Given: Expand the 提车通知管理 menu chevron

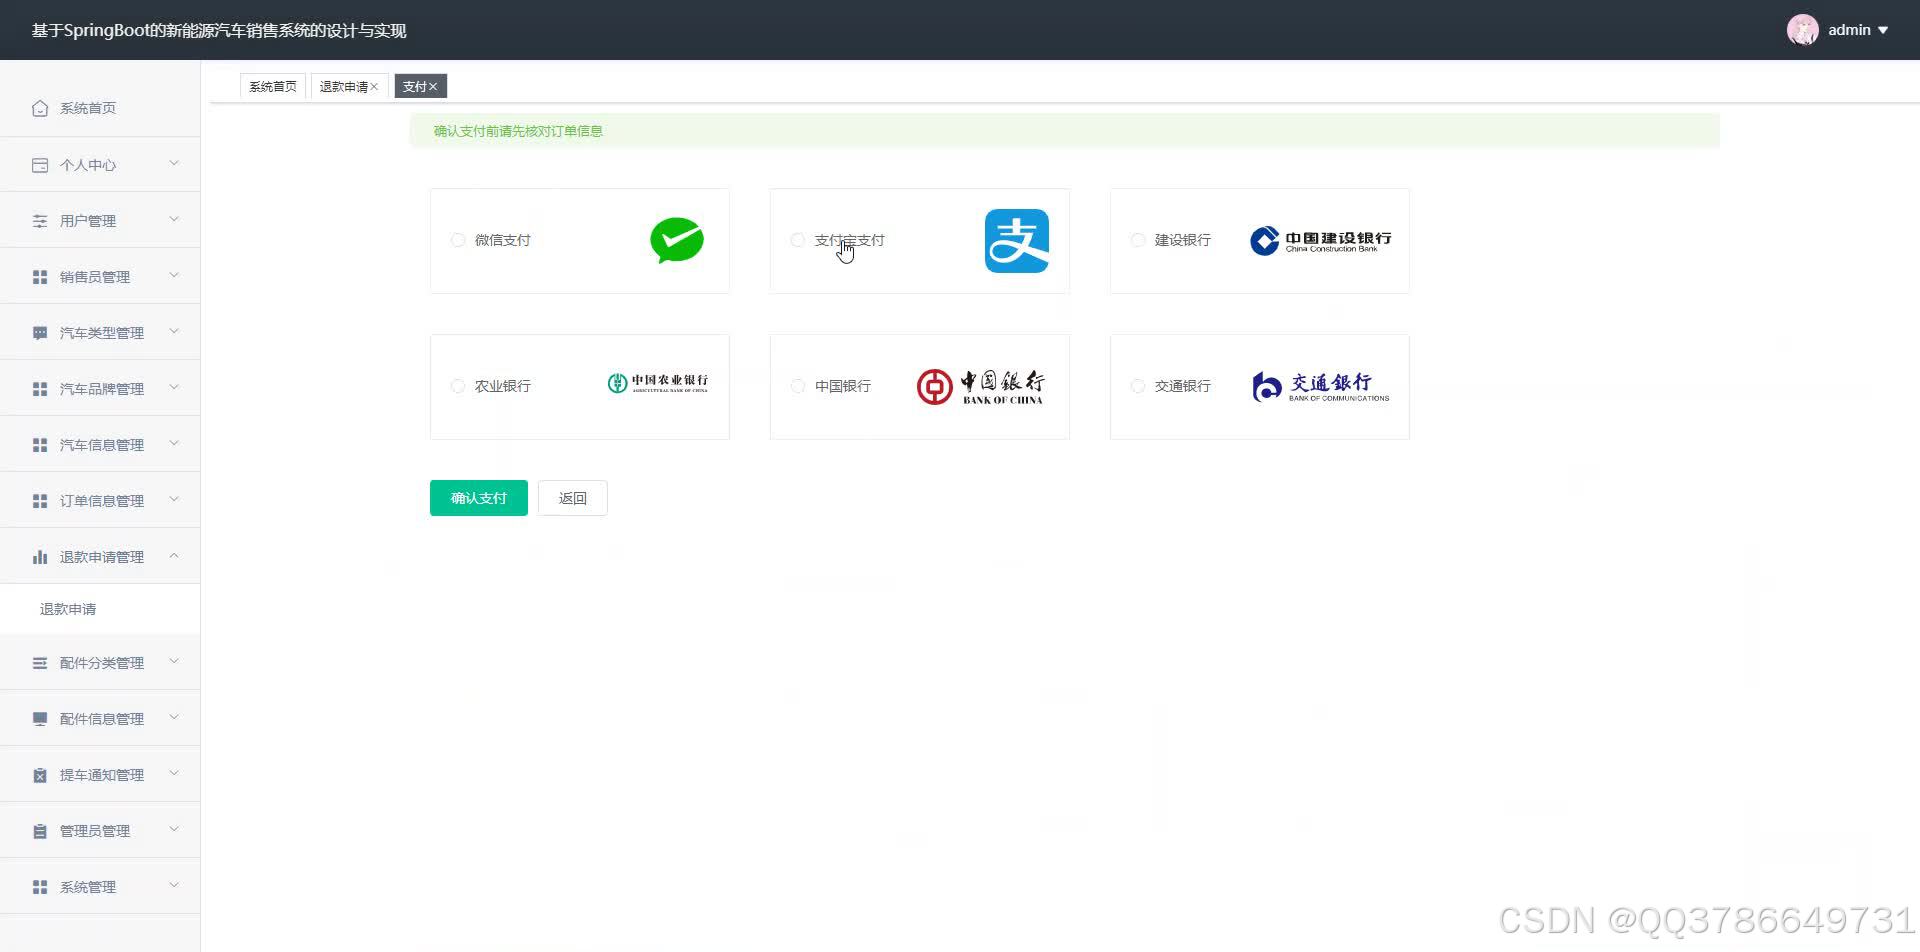Looking at the screenshot, I should [x=174, y=773].
